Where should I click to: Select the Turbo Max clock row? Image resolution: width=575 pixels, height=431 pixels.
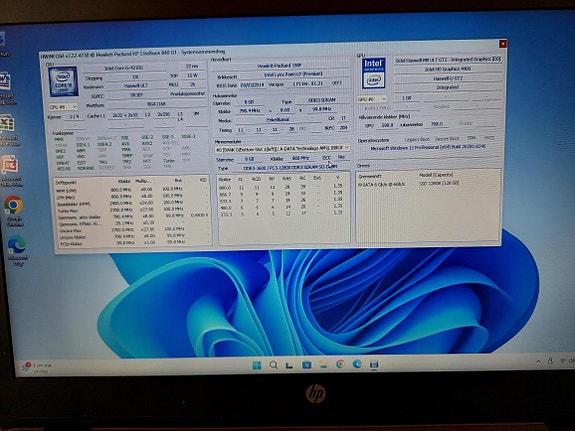click(x=131, y=210)
